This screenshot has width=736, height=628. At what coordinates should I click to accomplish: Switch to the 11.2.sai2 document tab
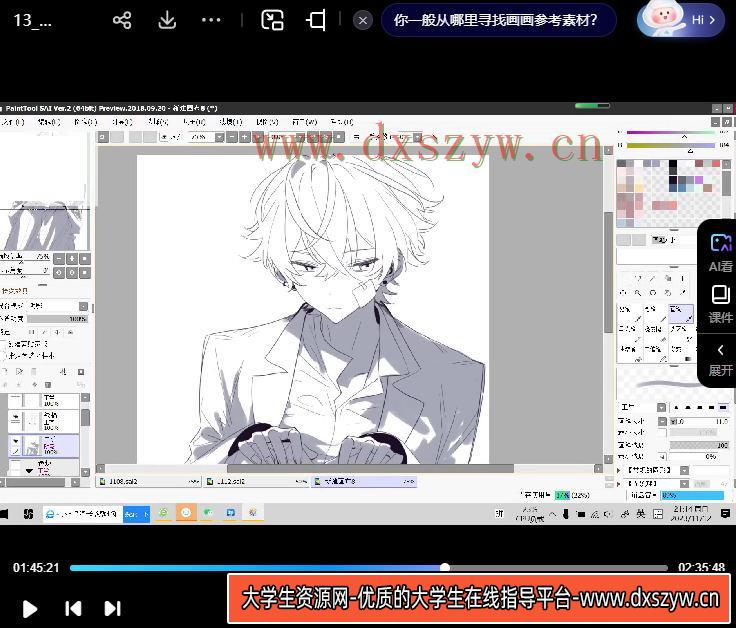click(x=256, y=482)
